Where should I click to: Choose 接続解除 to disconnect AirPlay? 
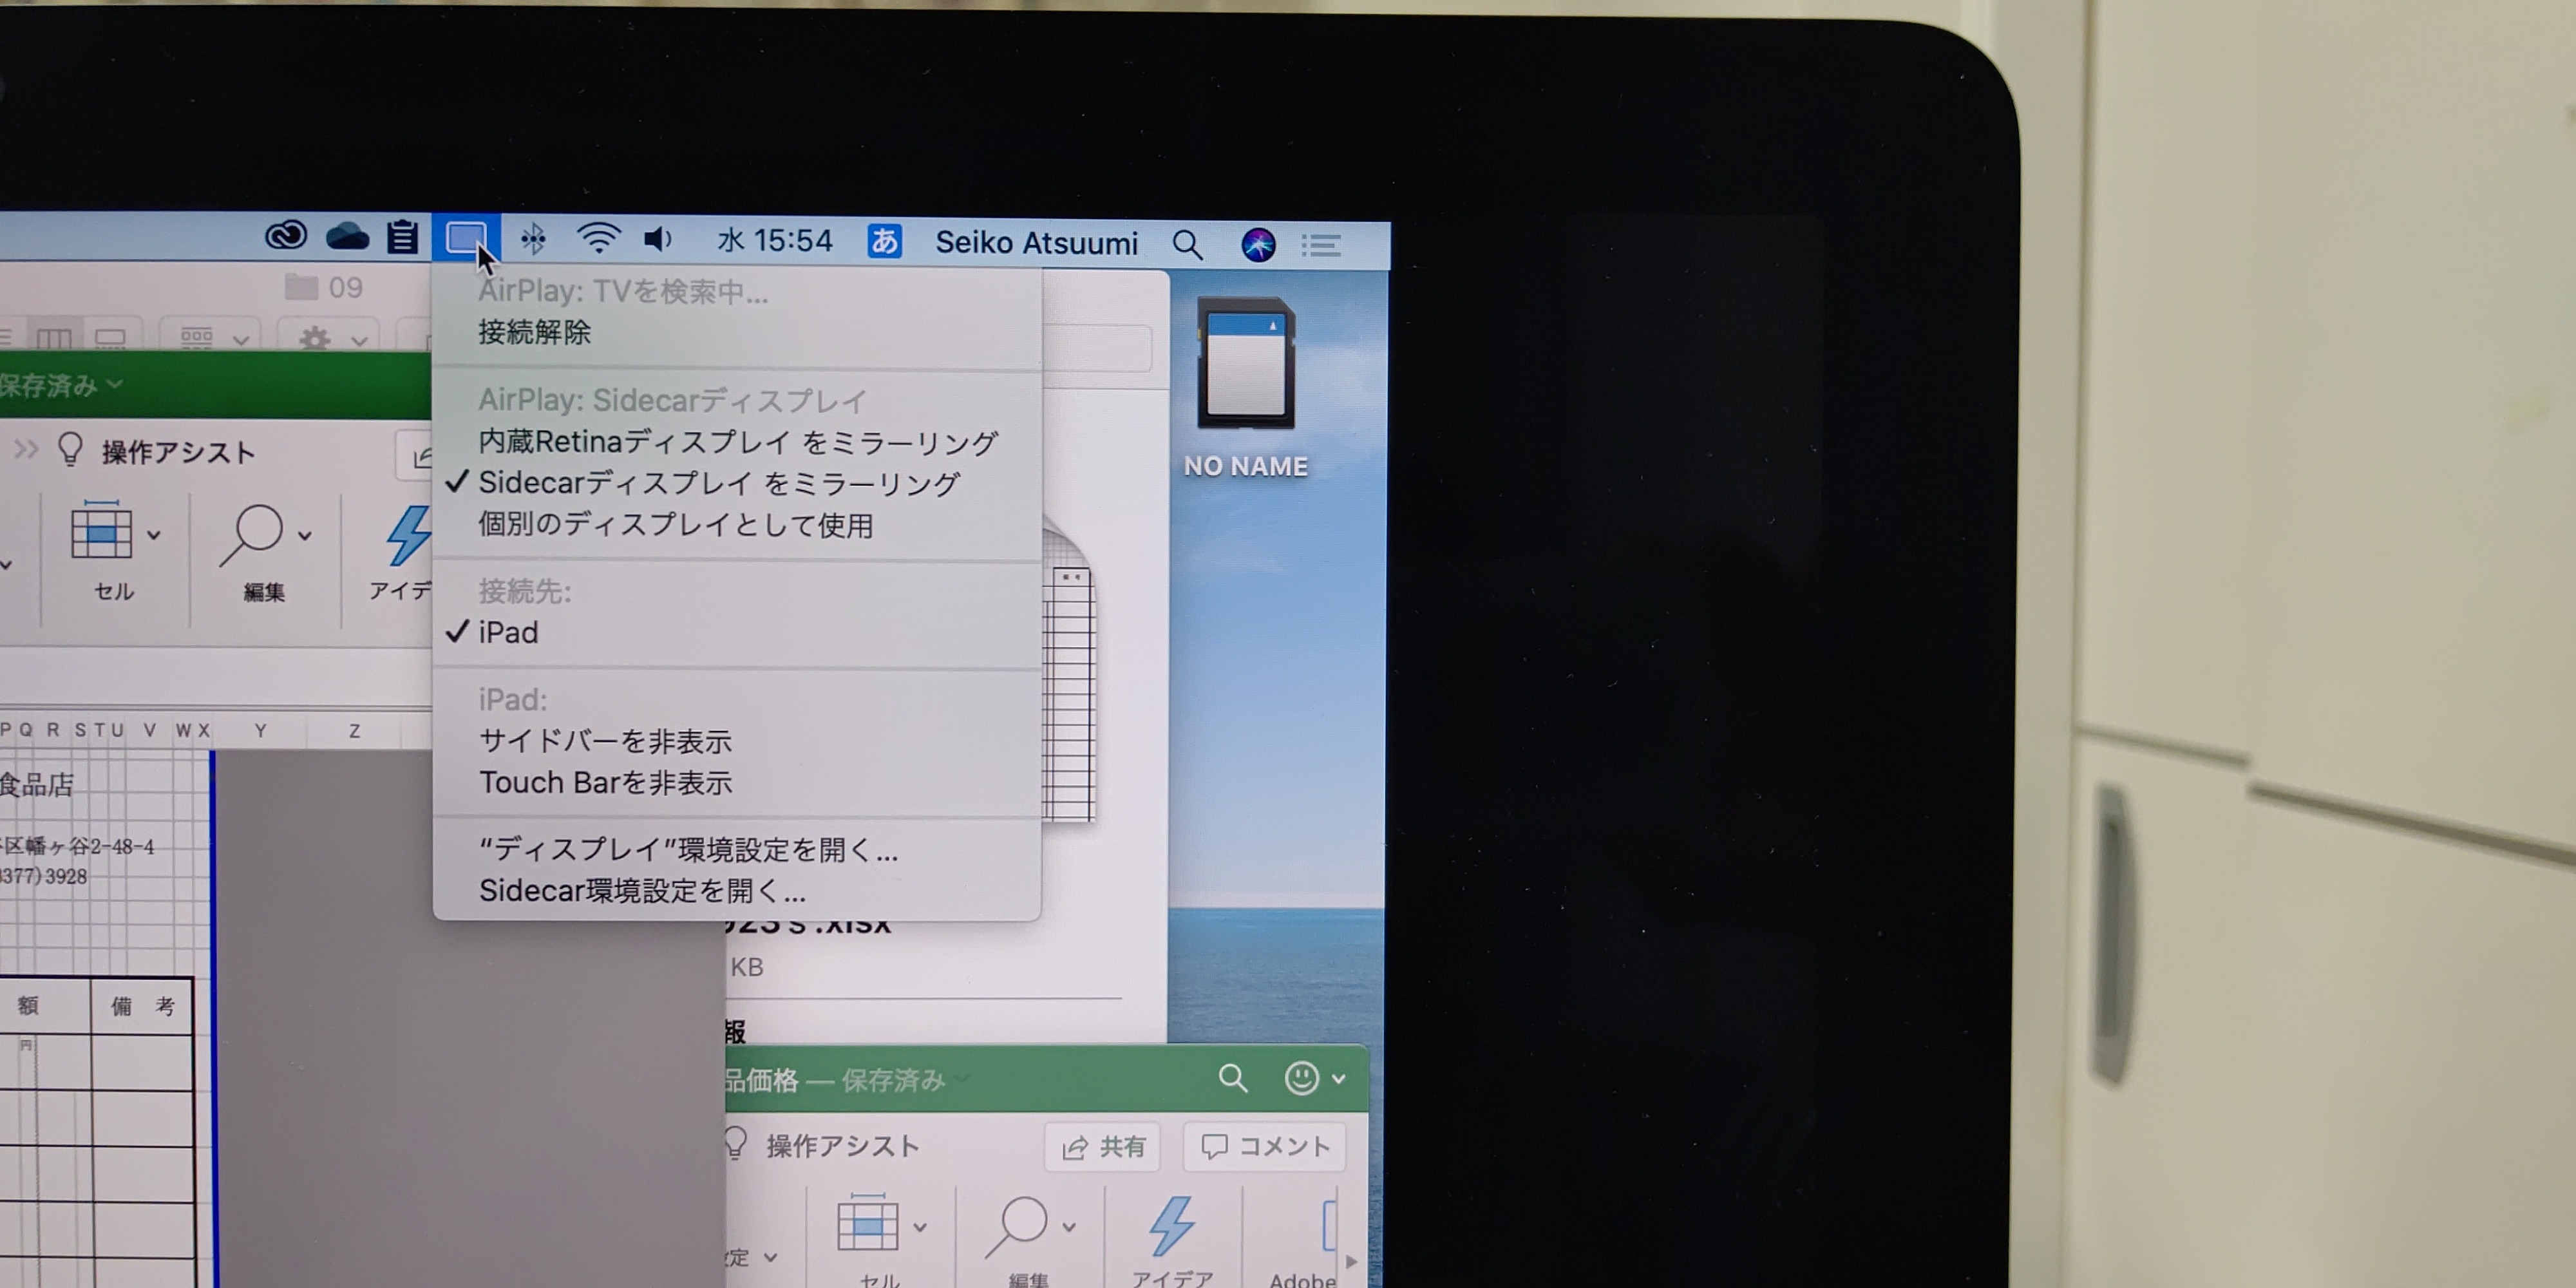click(x=534, y=332)
